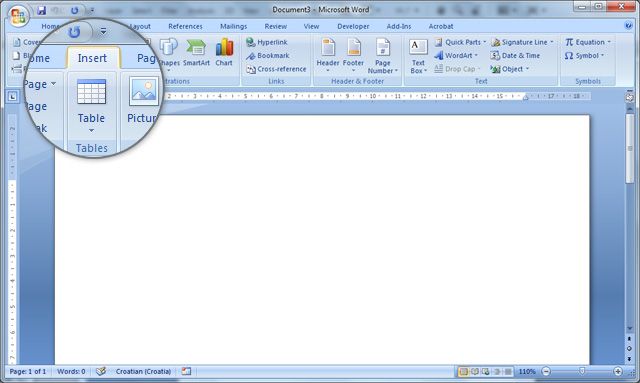
Task: Zoom out with the minus button
Action: [x=546, y=371]
